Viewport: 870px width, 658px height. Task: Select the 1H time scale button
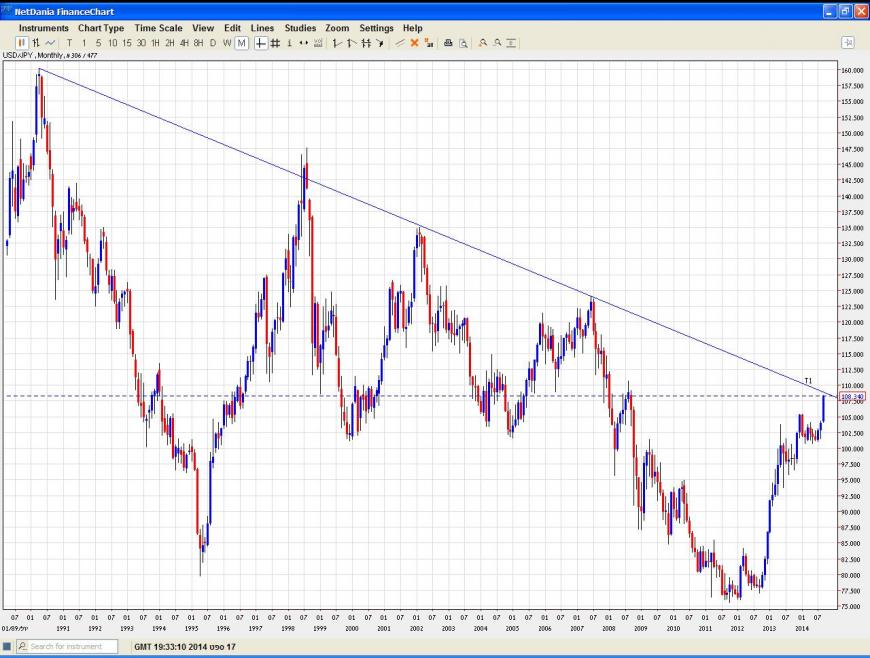155,43
